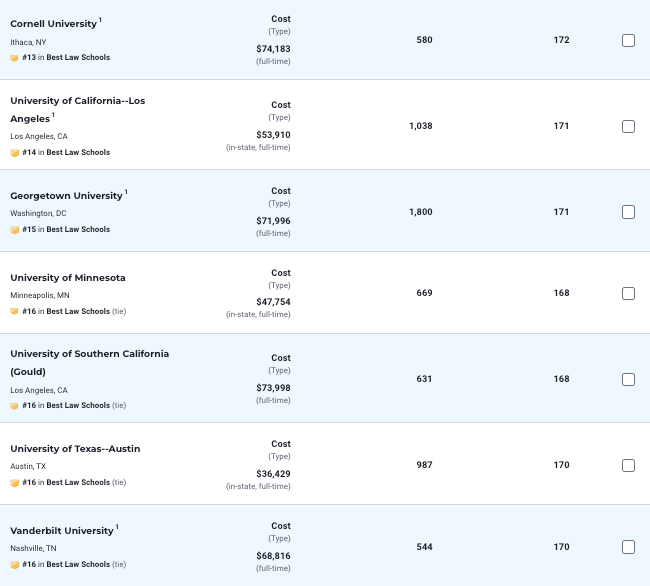Click ranking badge icon under Vanderbilt University

pyautogui.click(x=14, y=565)
